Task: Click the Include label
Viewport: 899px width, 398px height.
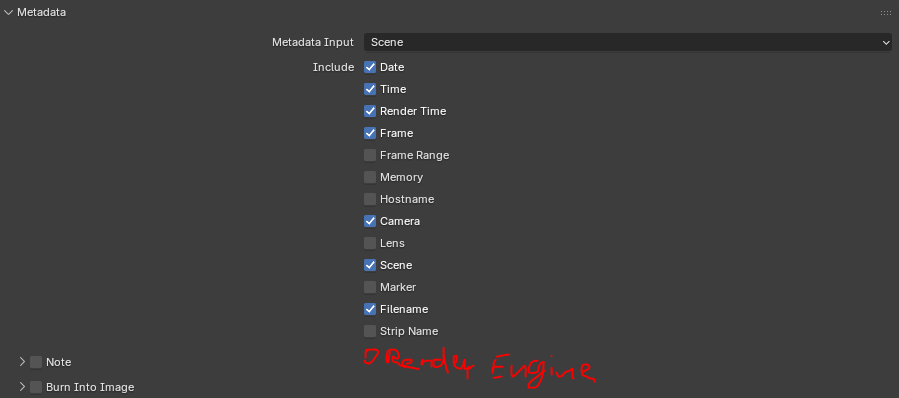Action: coord(333,67)
